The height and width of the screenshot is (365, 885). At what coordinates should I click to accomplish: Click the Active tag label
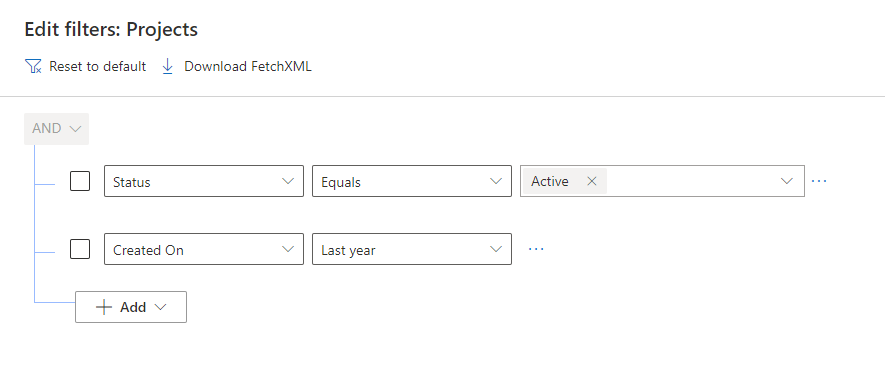(x=550, y=181)
